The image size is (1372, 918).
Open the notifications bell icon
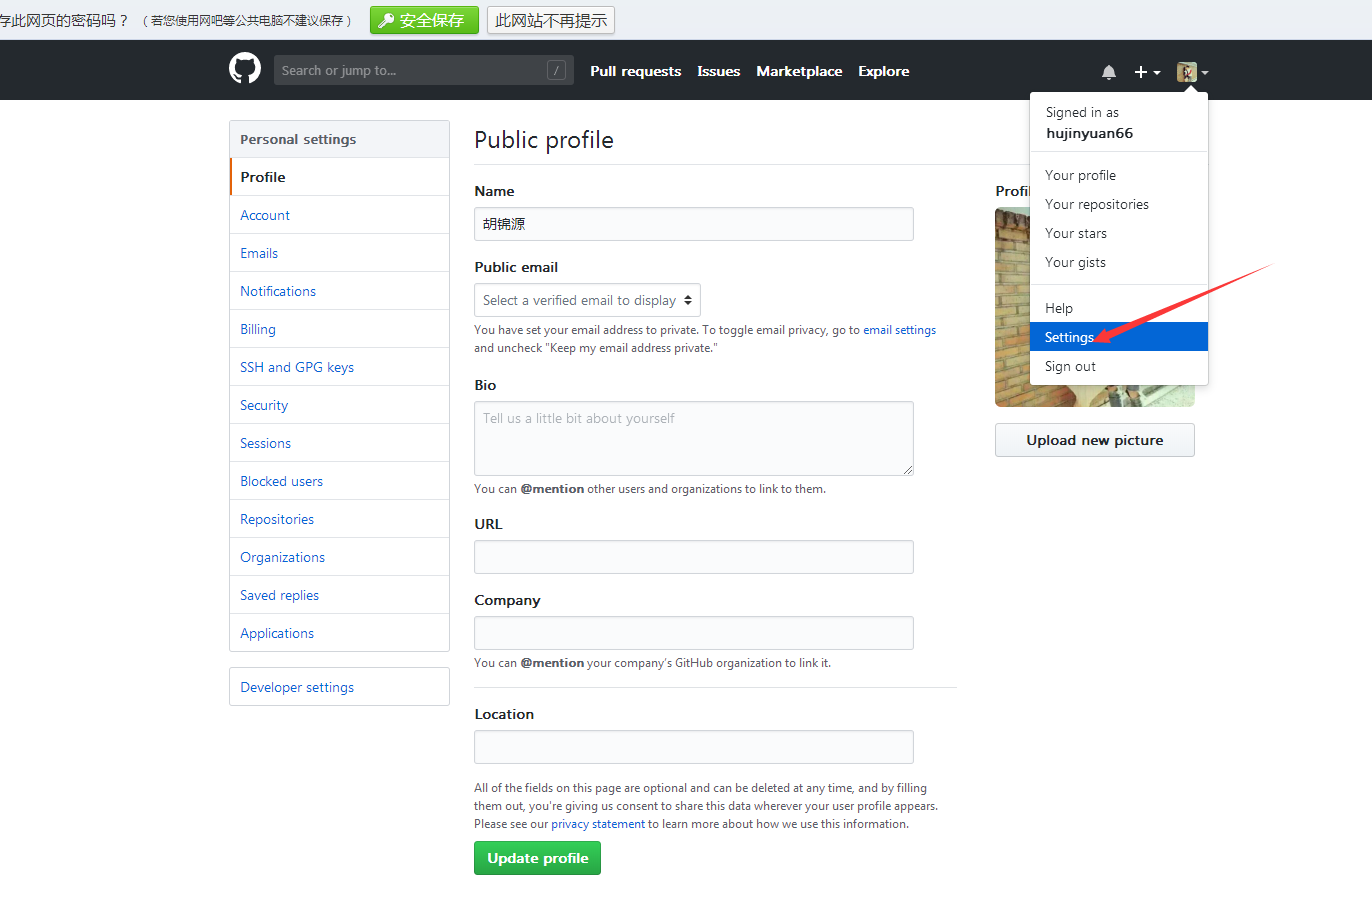(1109, 72)
